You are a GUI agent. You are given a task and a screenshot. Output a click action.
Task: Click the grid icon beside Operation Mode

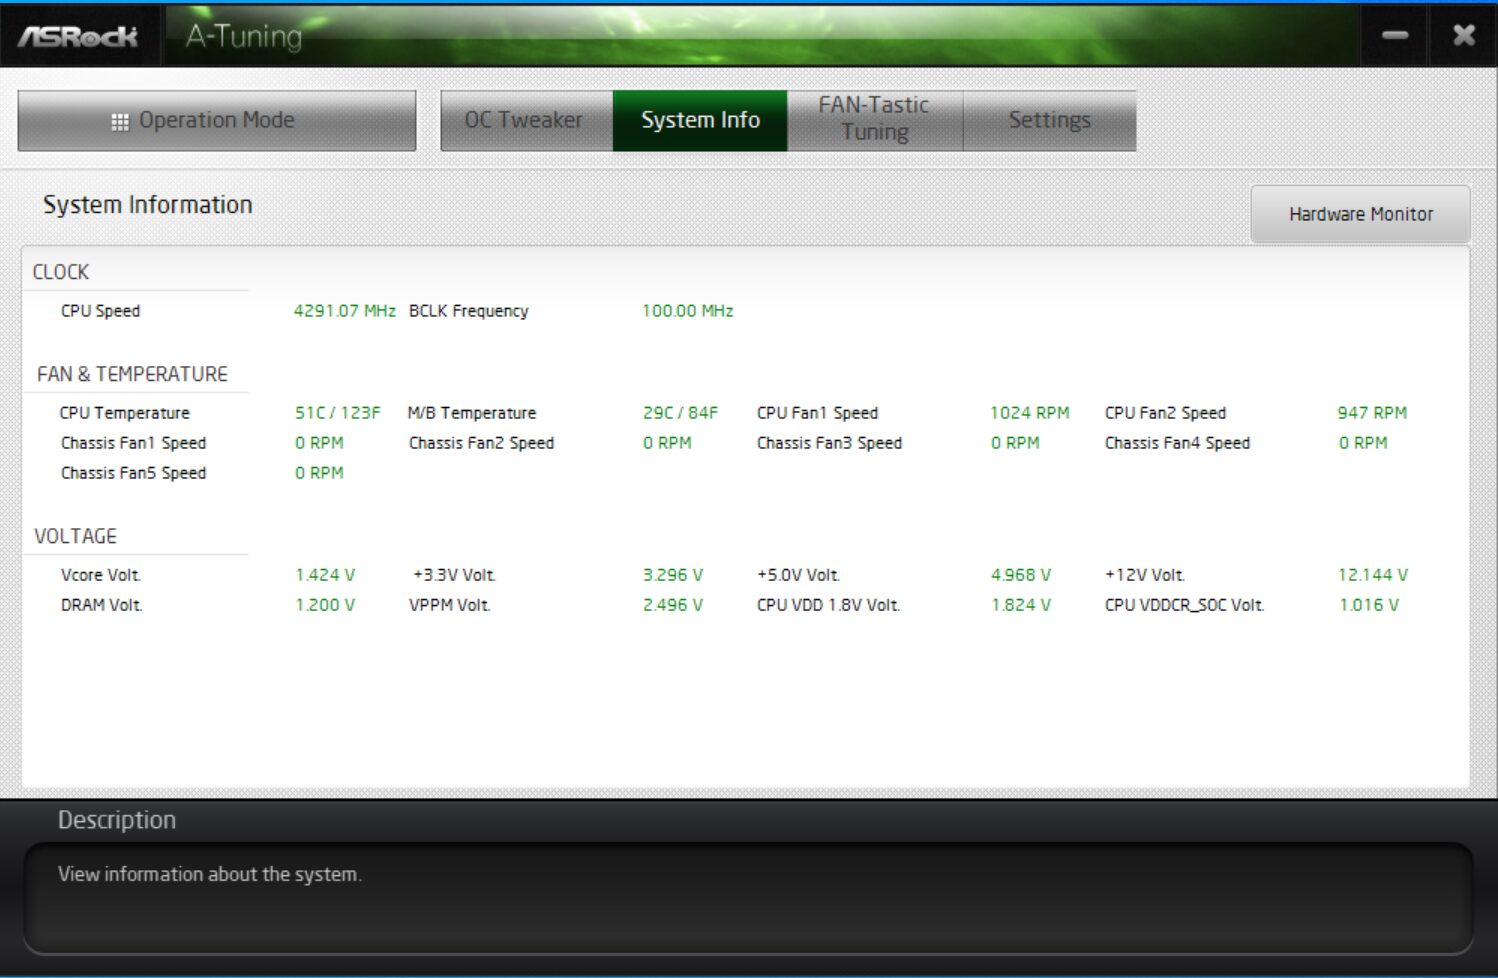coord(120,122)
